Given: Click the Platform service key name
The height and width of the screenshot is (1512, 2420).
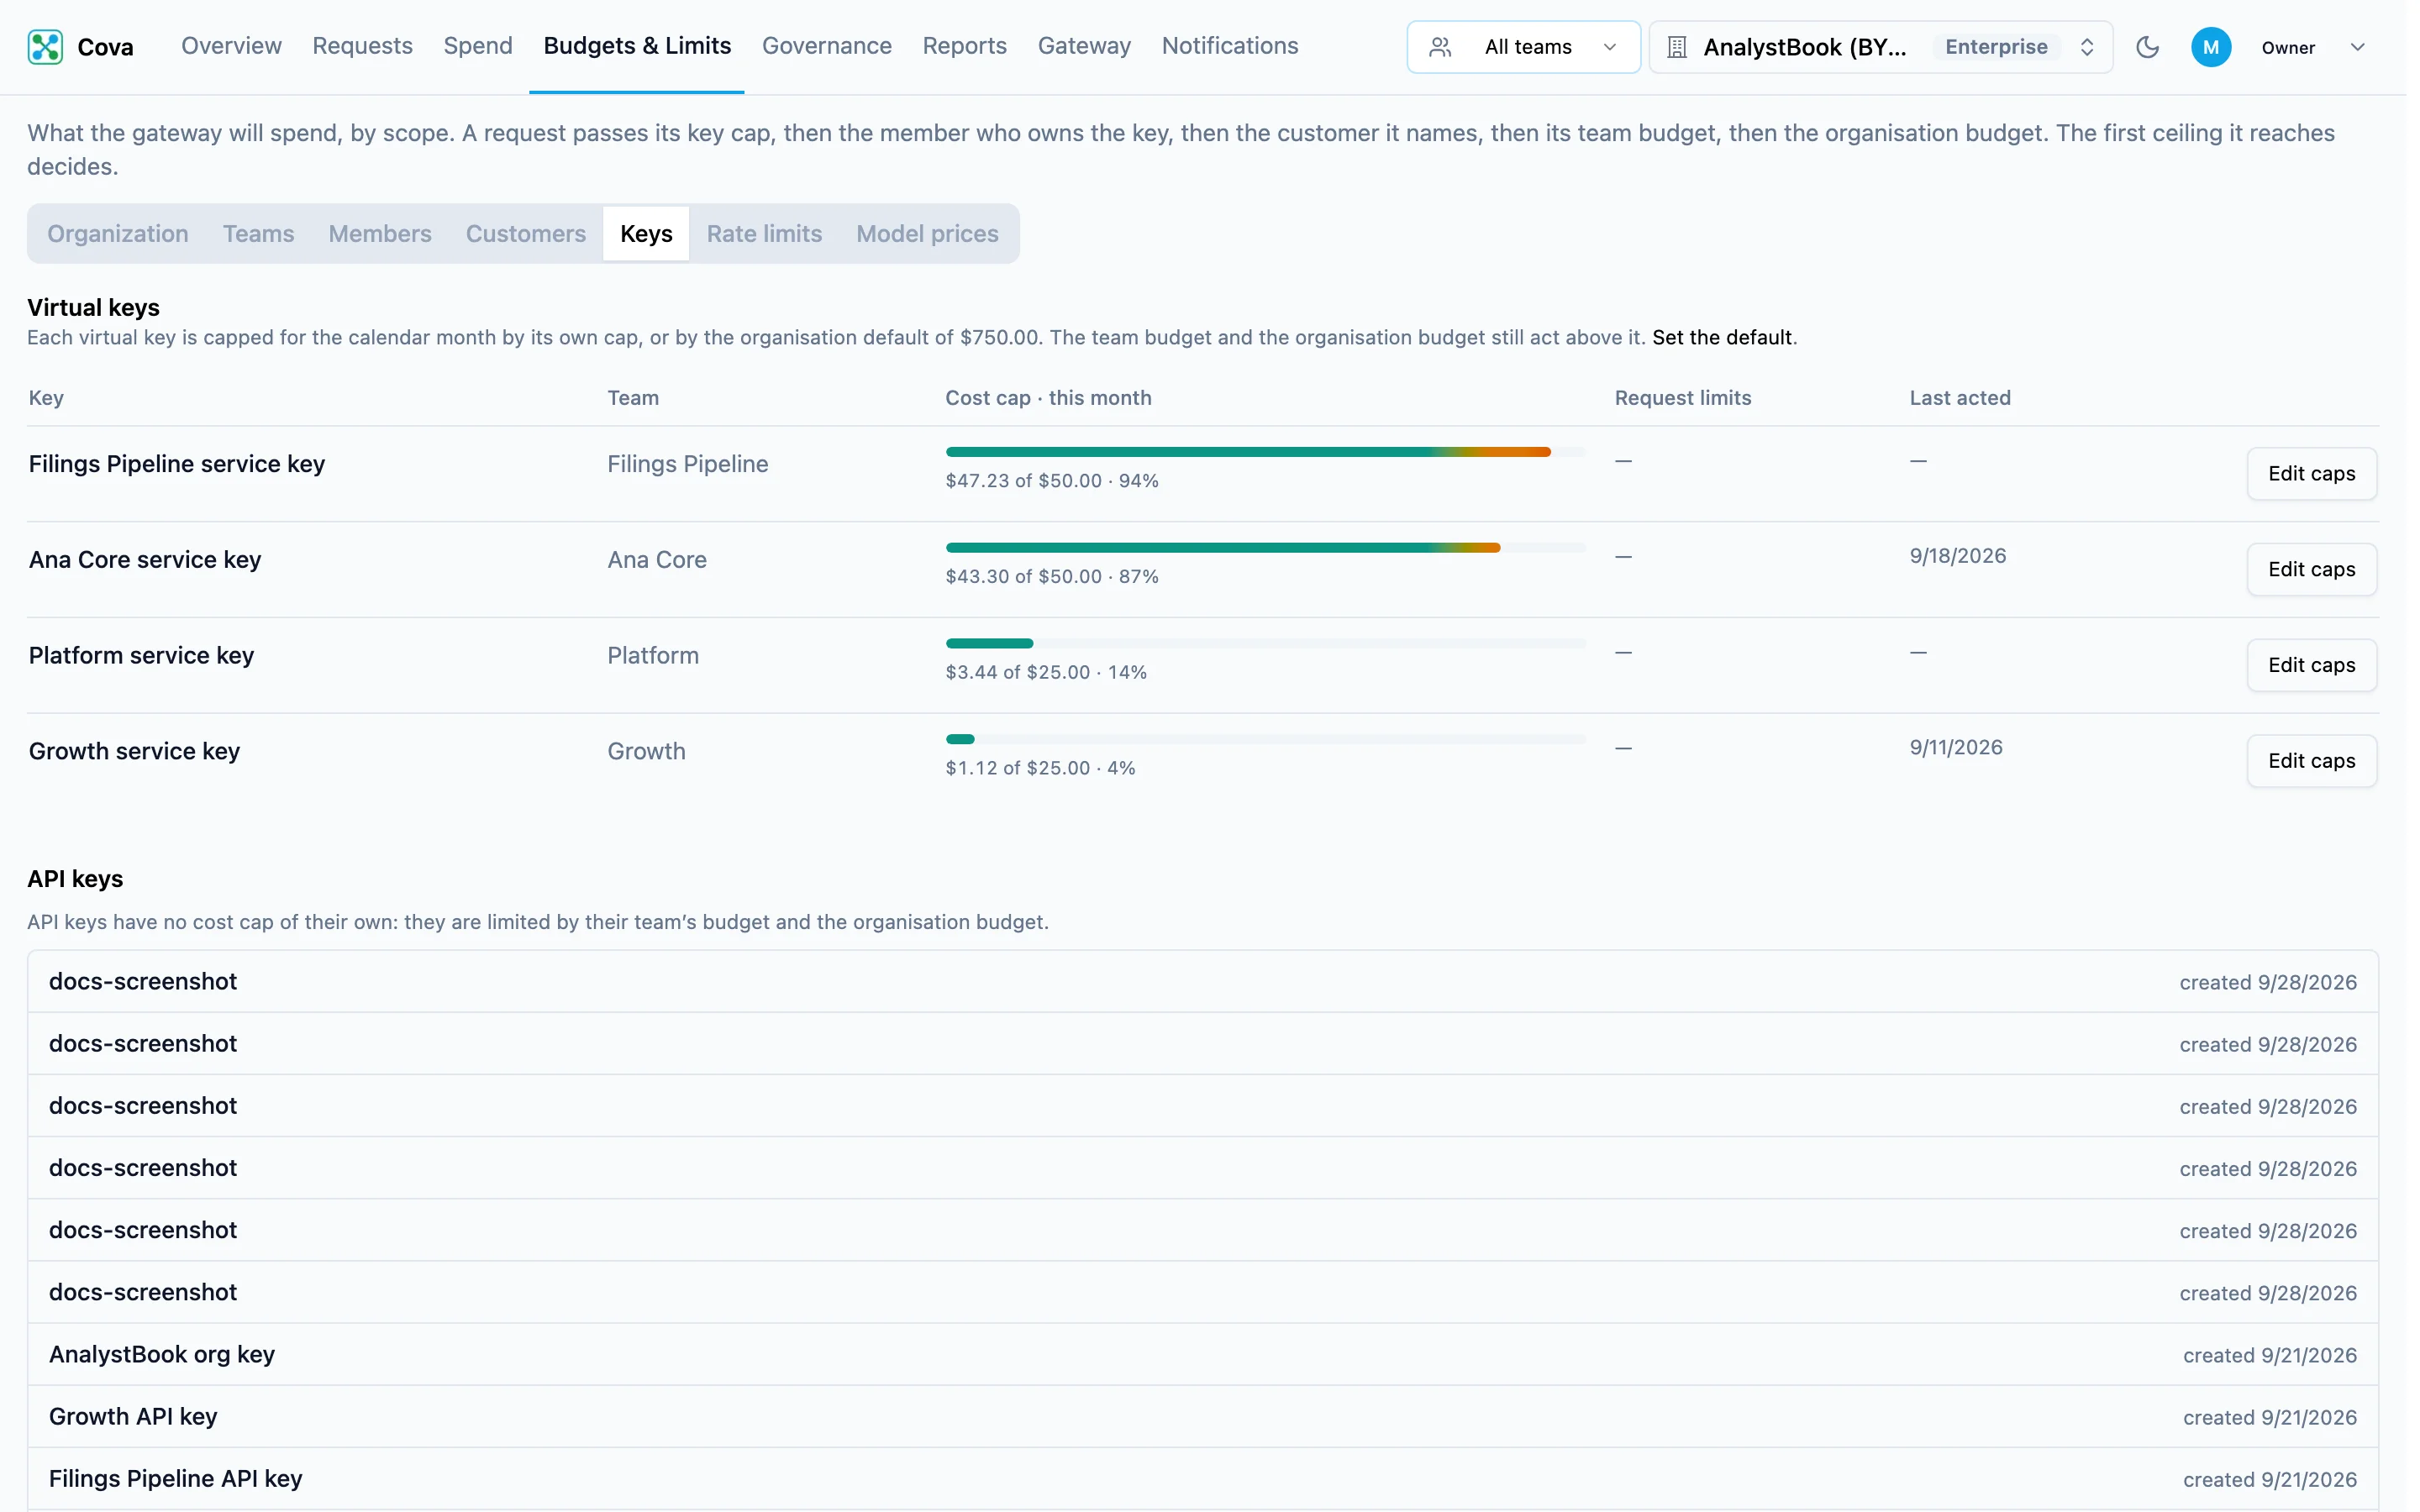Looking at the screenshot, I should click(x=142, y=658).
